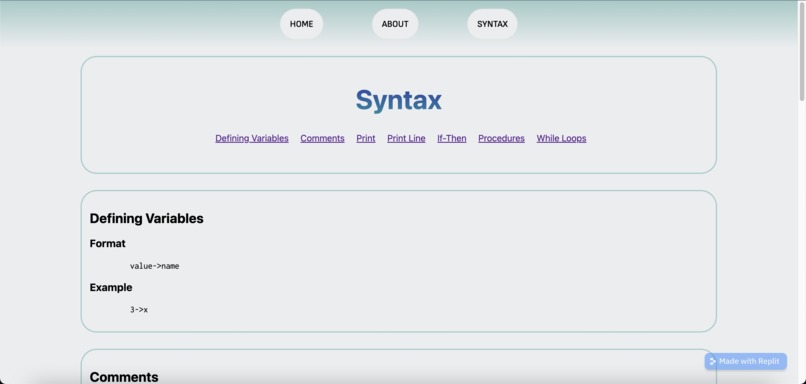Click the code text value->name
This screenshot has height=384, width=806.
pyautogui.click(x=155, y=266)
